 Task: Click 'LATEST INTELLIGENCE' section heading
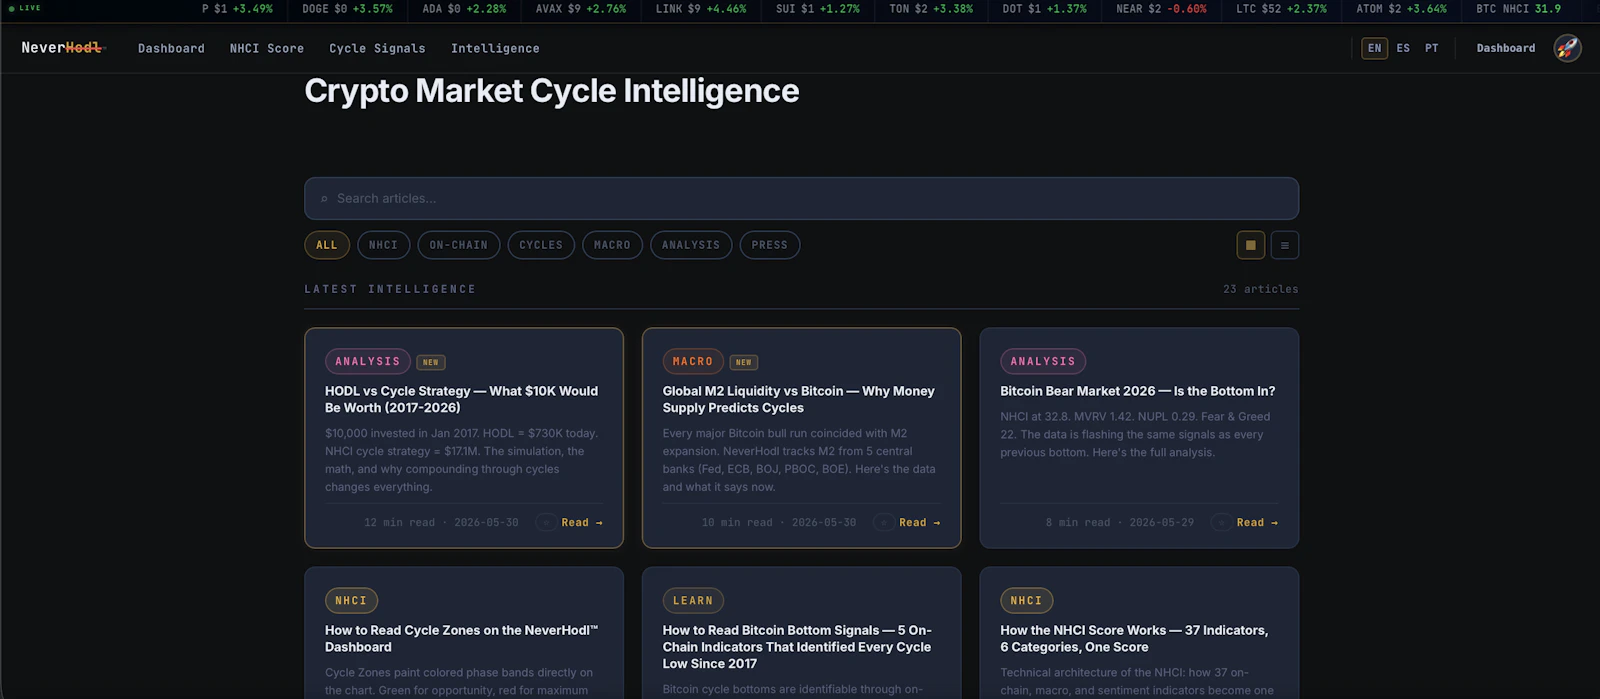390,289
